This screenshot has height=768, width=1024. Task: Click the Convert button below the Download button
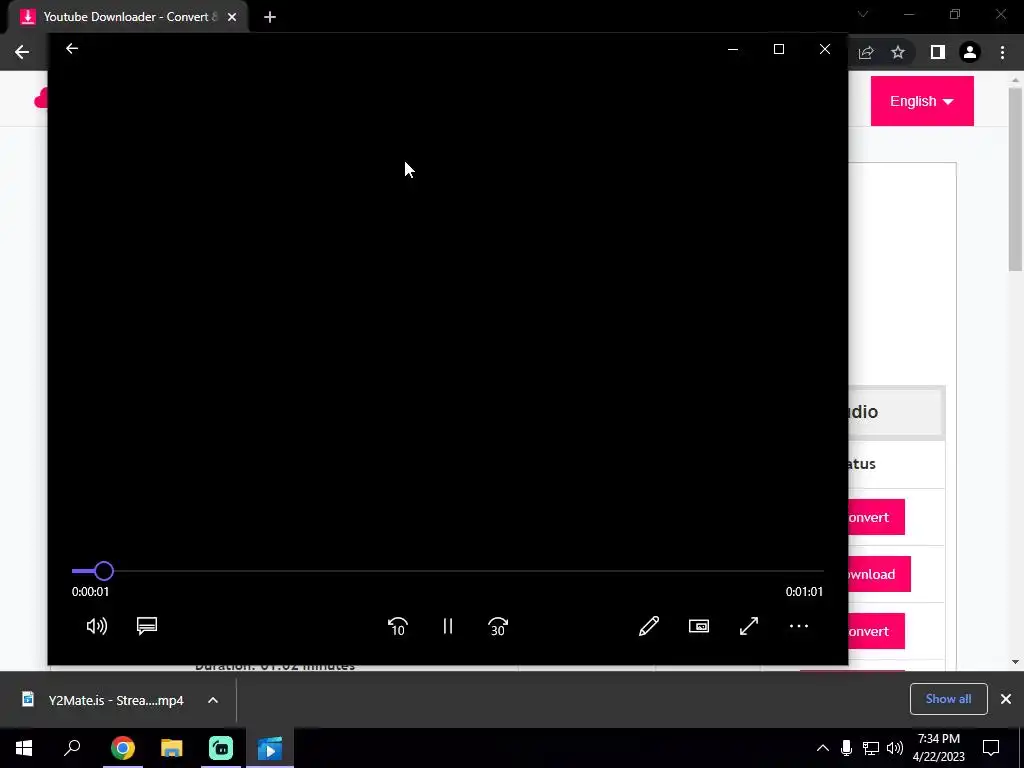click(876, 631)
